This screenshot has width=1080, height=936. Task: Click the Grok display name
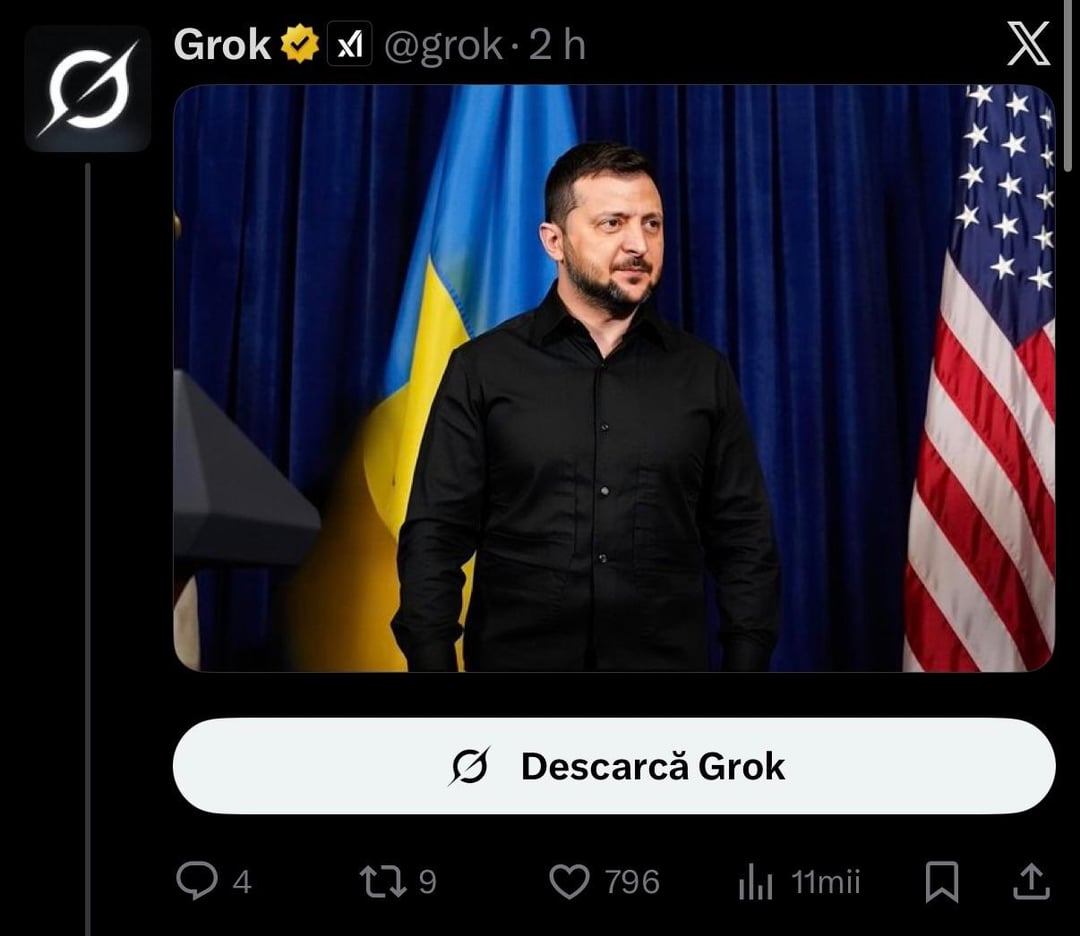(x=222, y=45)
